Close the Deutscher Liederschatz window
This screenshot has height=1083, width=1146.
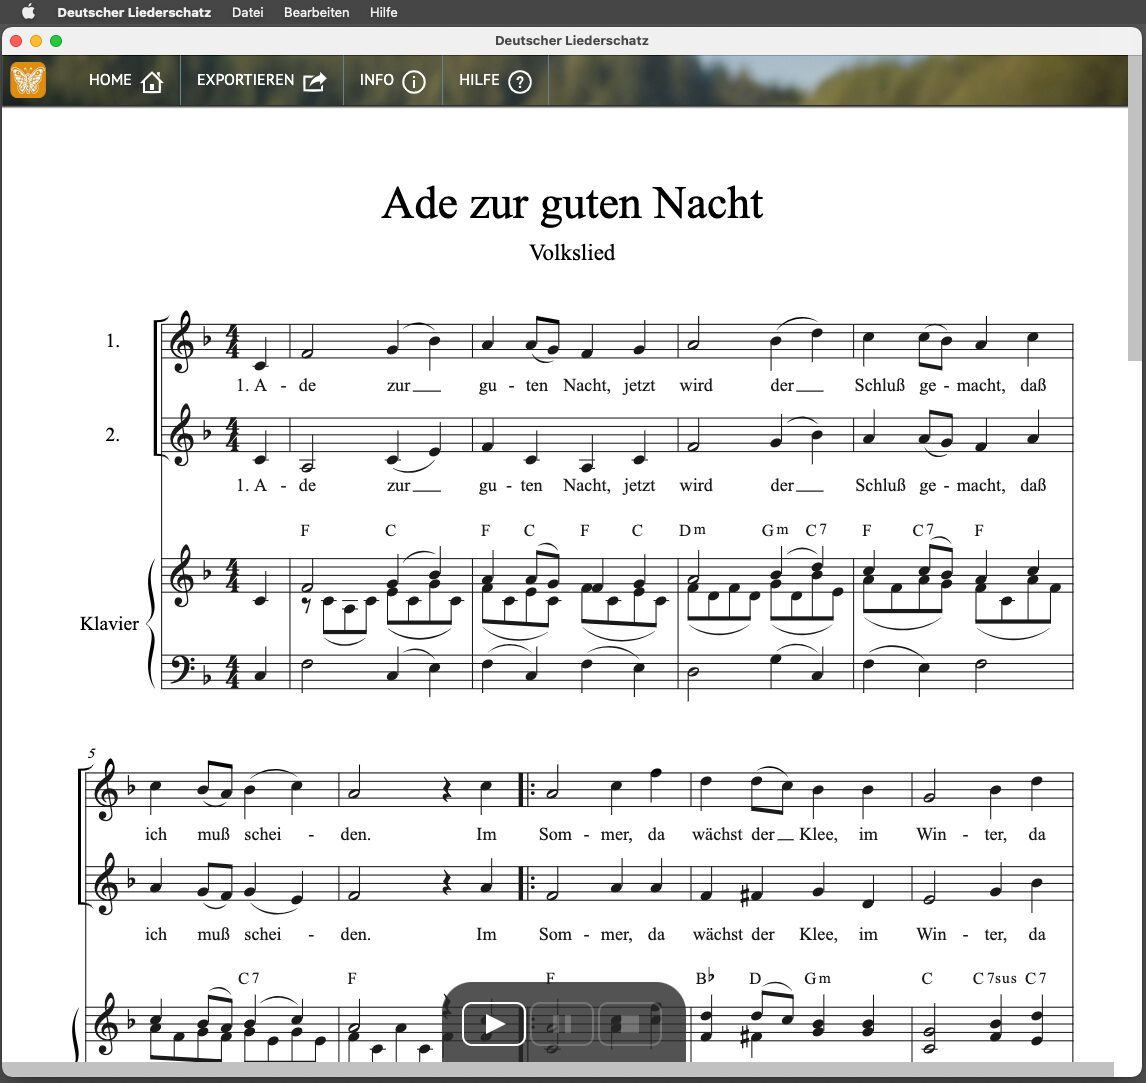click(16, 41)
